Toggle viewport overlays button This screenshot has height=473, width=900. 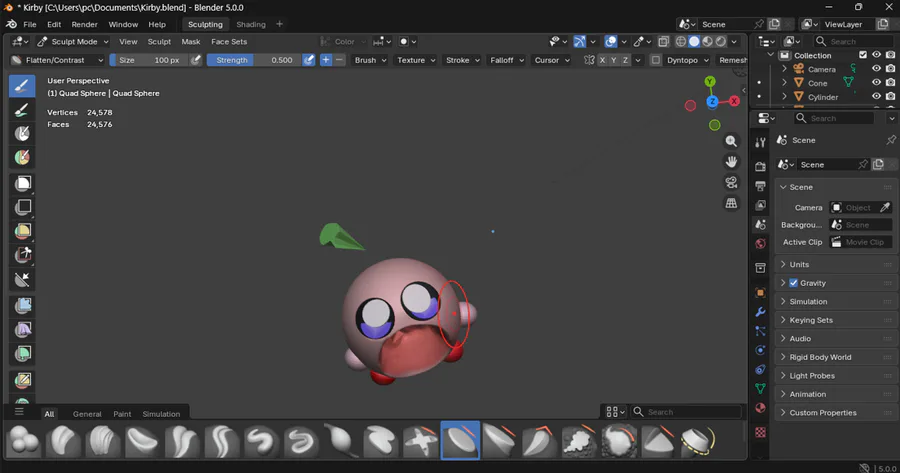pos(611,41)
